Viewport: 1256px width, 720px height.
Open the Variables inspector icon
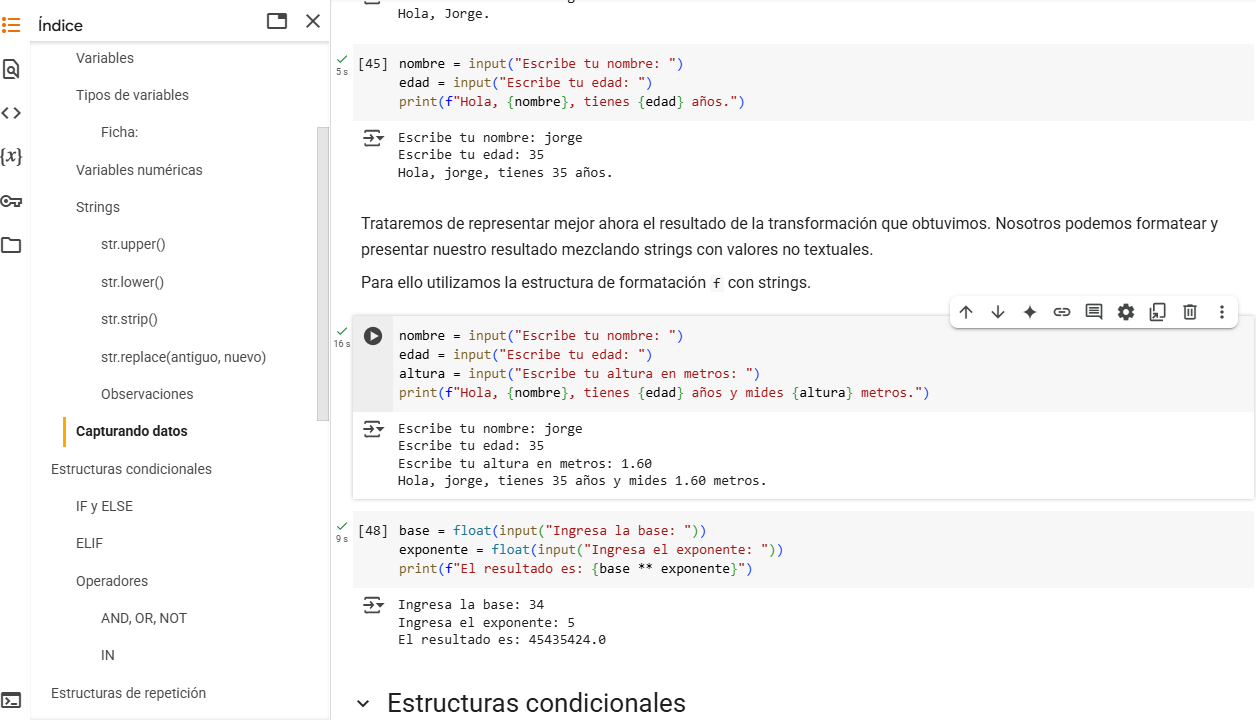[x=11, y=157]
